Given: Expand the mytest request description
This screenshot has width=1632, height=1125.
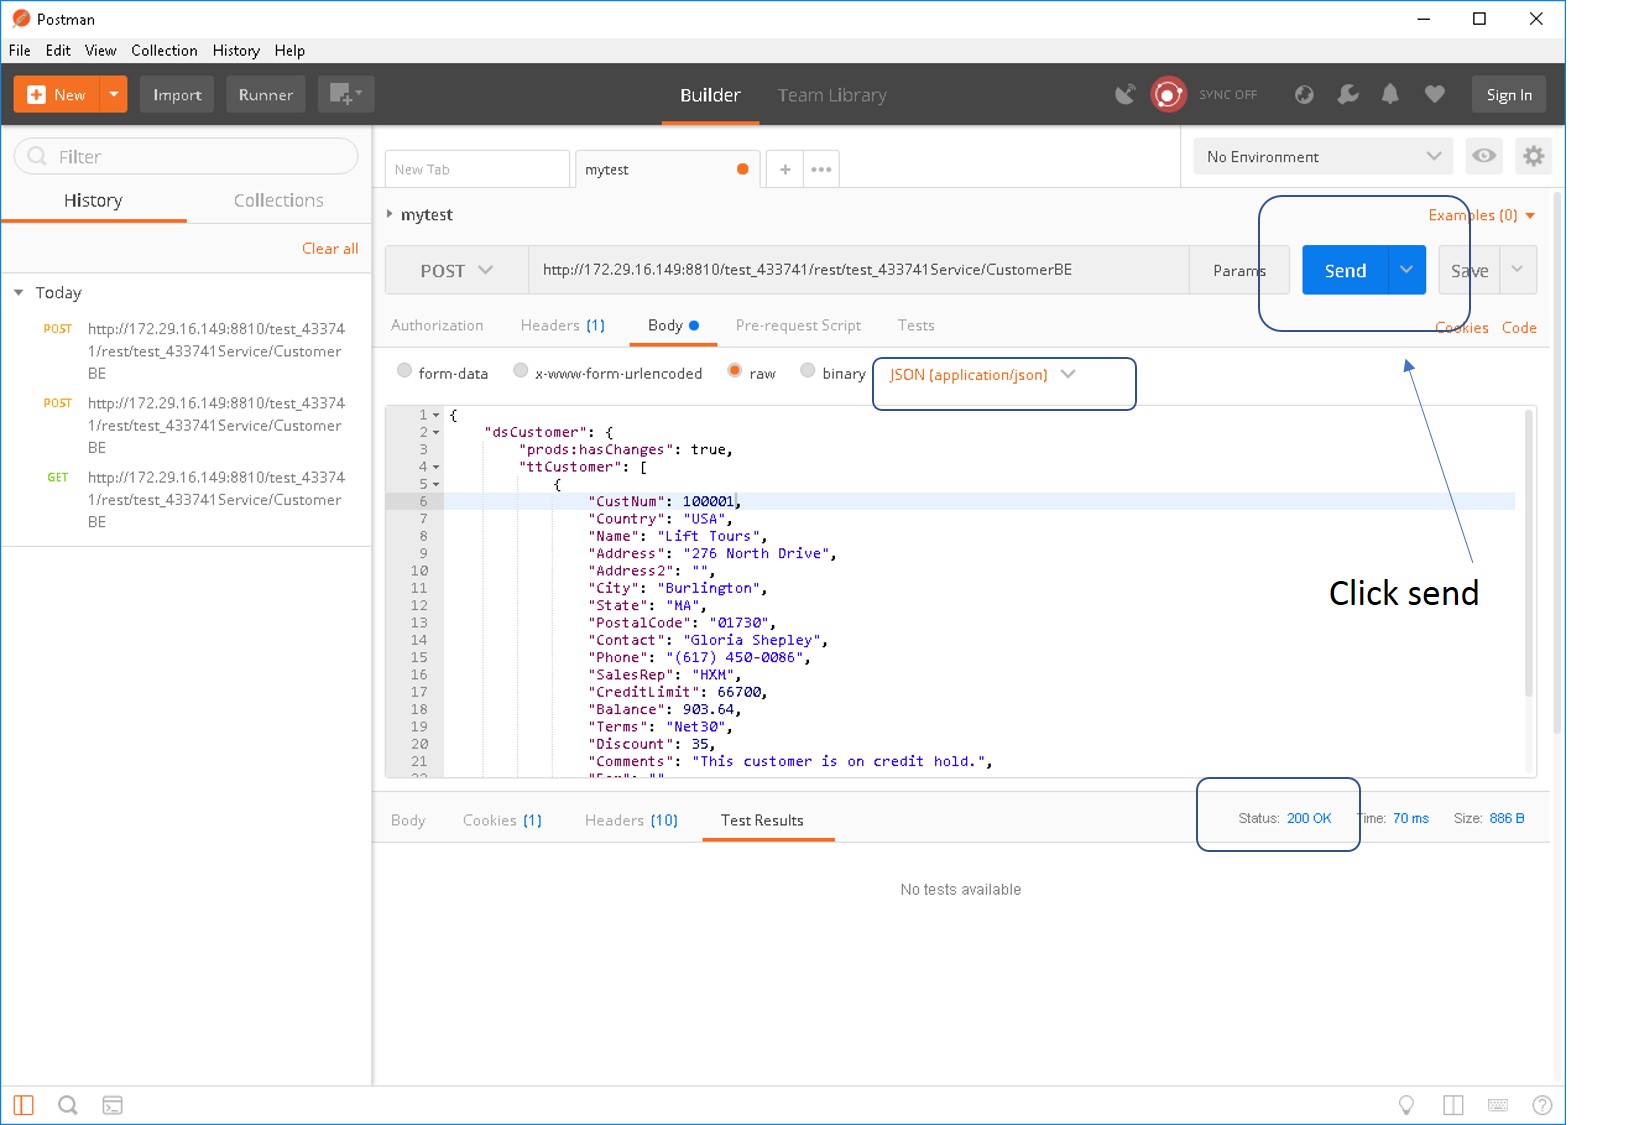Looking at the screenshot, I should pyautogui.click(x=389, y=214).
